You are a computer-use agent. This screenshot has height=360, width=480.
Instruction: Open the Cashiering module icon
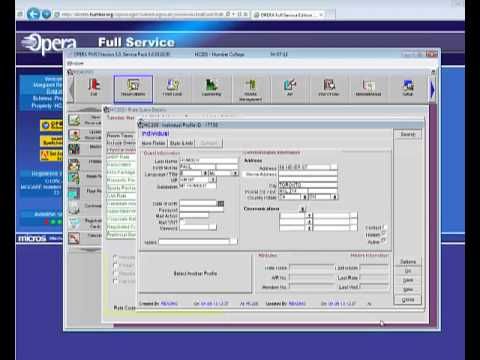click(211, 88)
